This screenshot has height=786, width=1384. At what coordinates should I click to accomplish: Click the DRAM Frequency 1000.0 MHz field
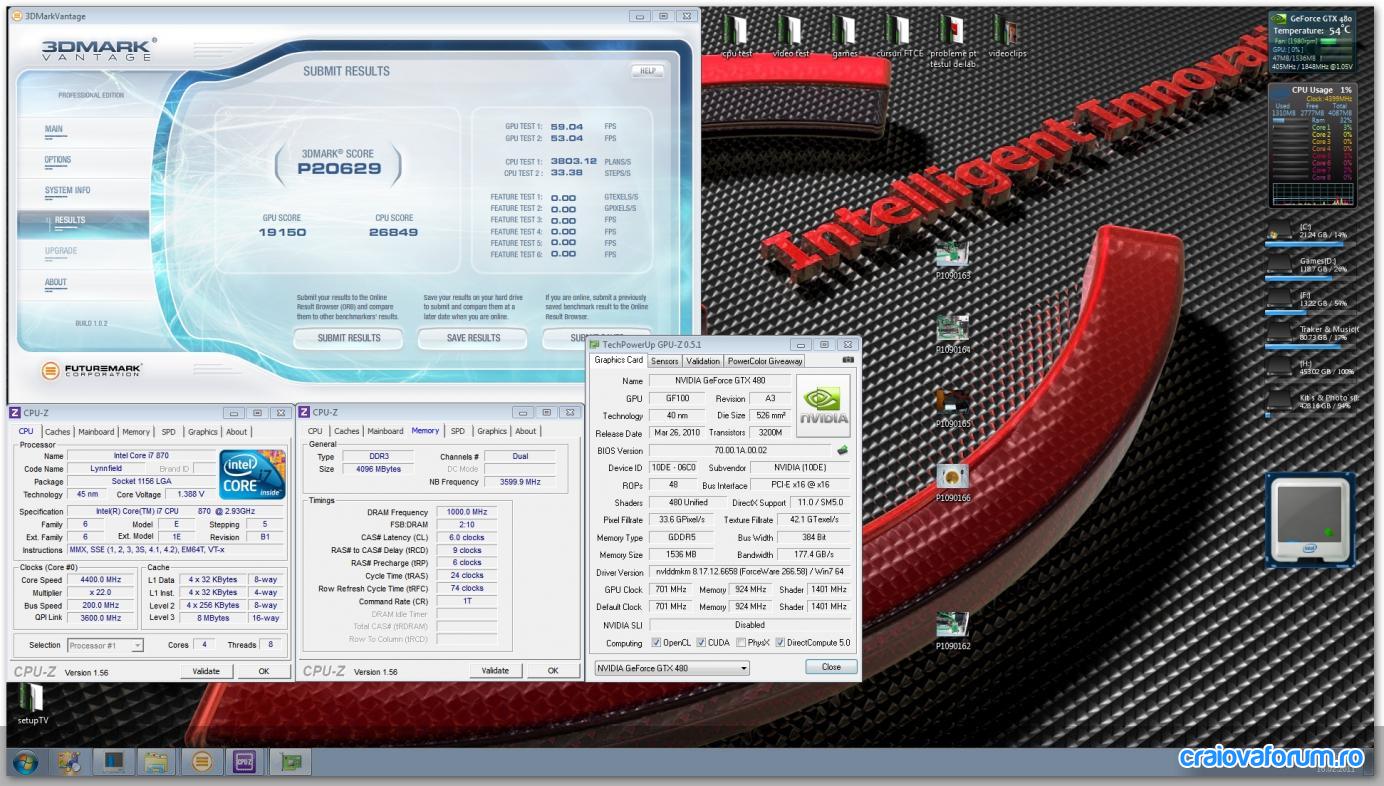[466, 512]
